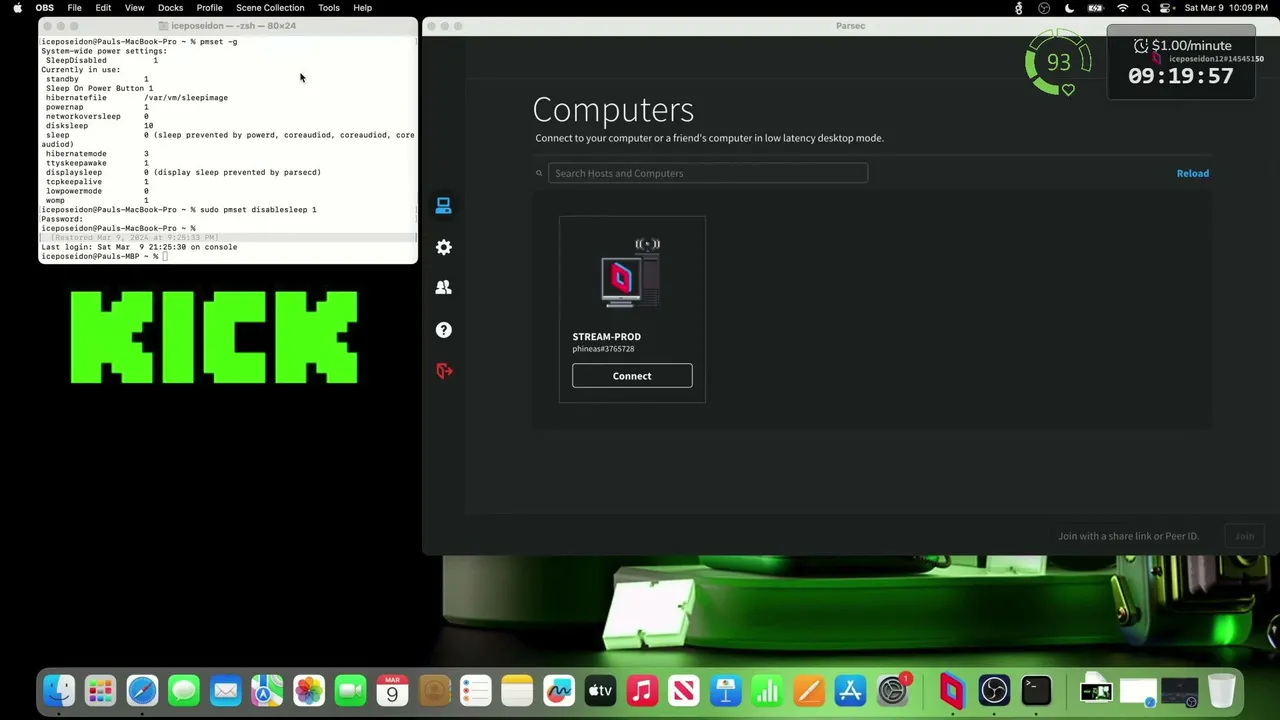Viewport: 1280px width, 720px height.
Task: Open the OBS application menu
Action: (x=45, y=8)
